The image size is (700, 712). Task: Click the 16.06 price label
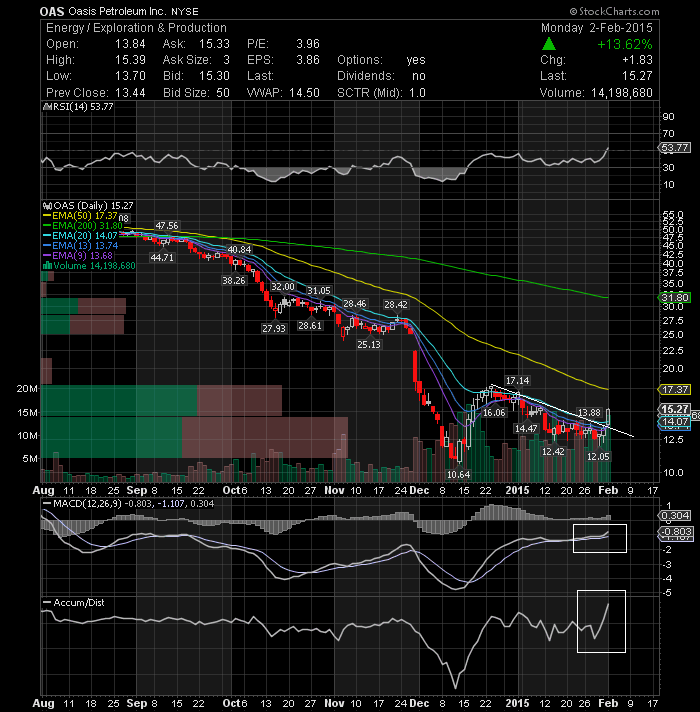click(494, 412)
